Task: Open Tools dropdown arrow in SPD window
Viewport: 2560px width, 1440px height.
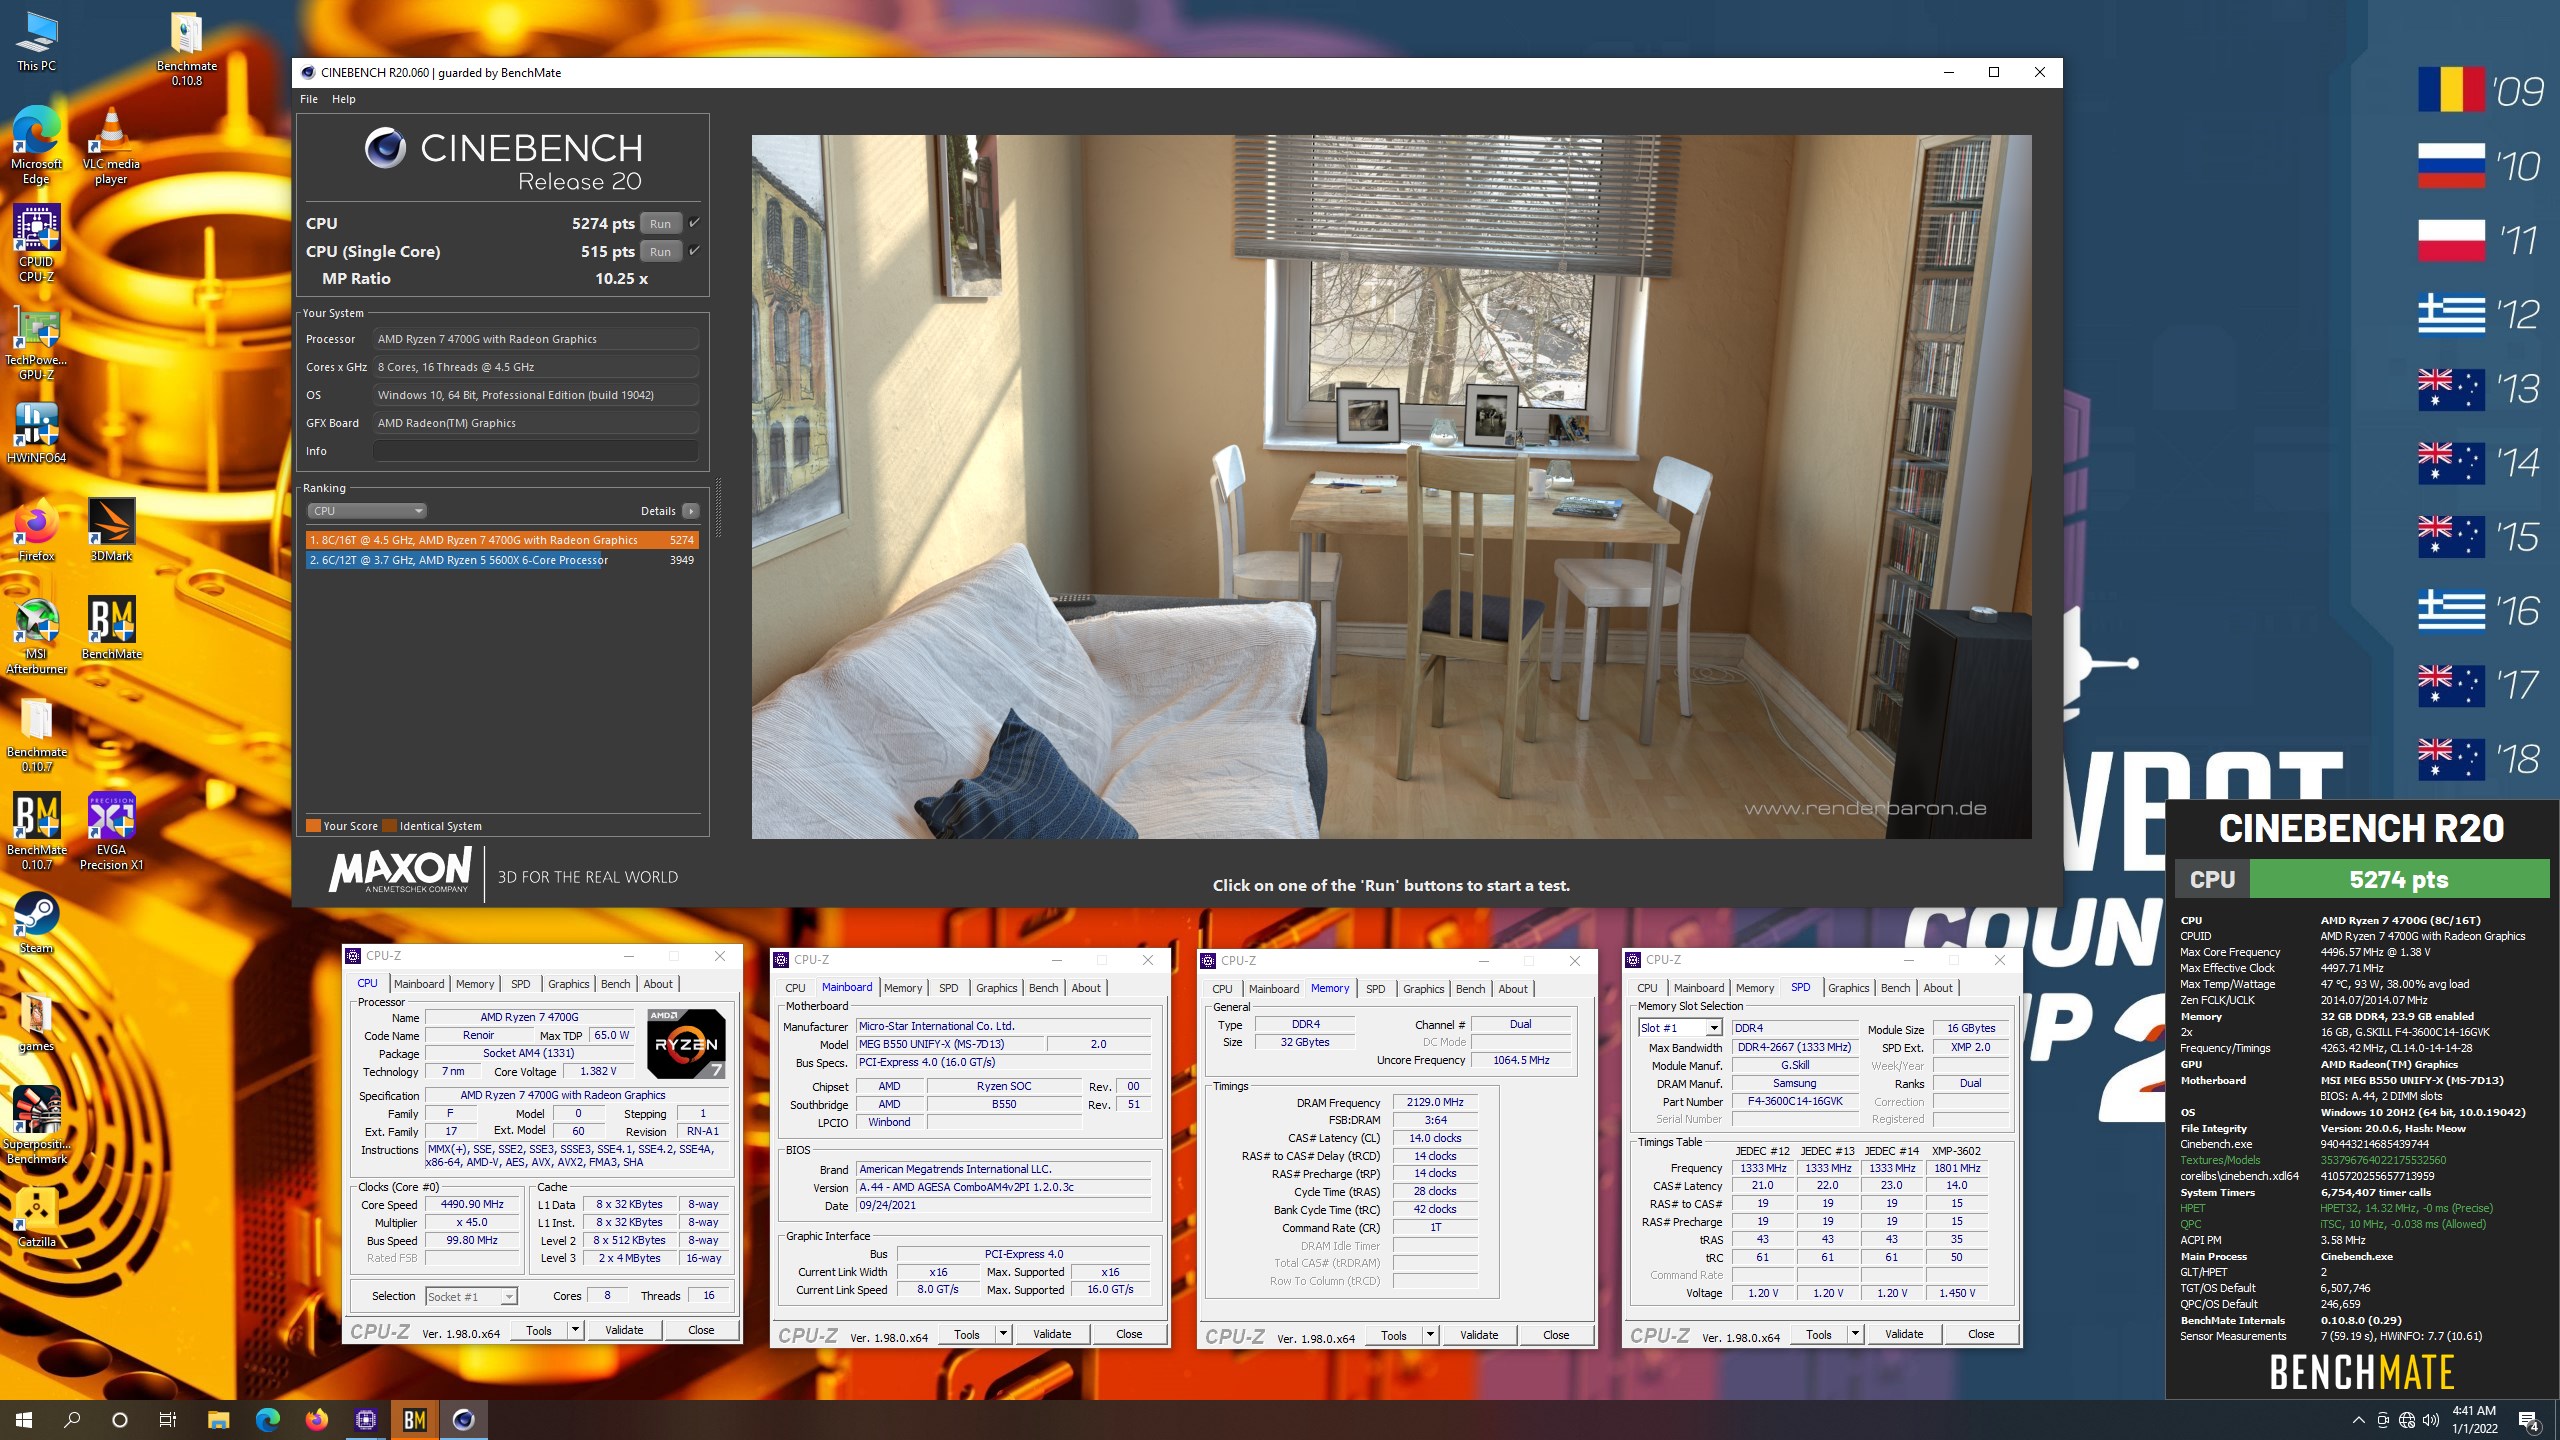Action: coord(1855,1334)
